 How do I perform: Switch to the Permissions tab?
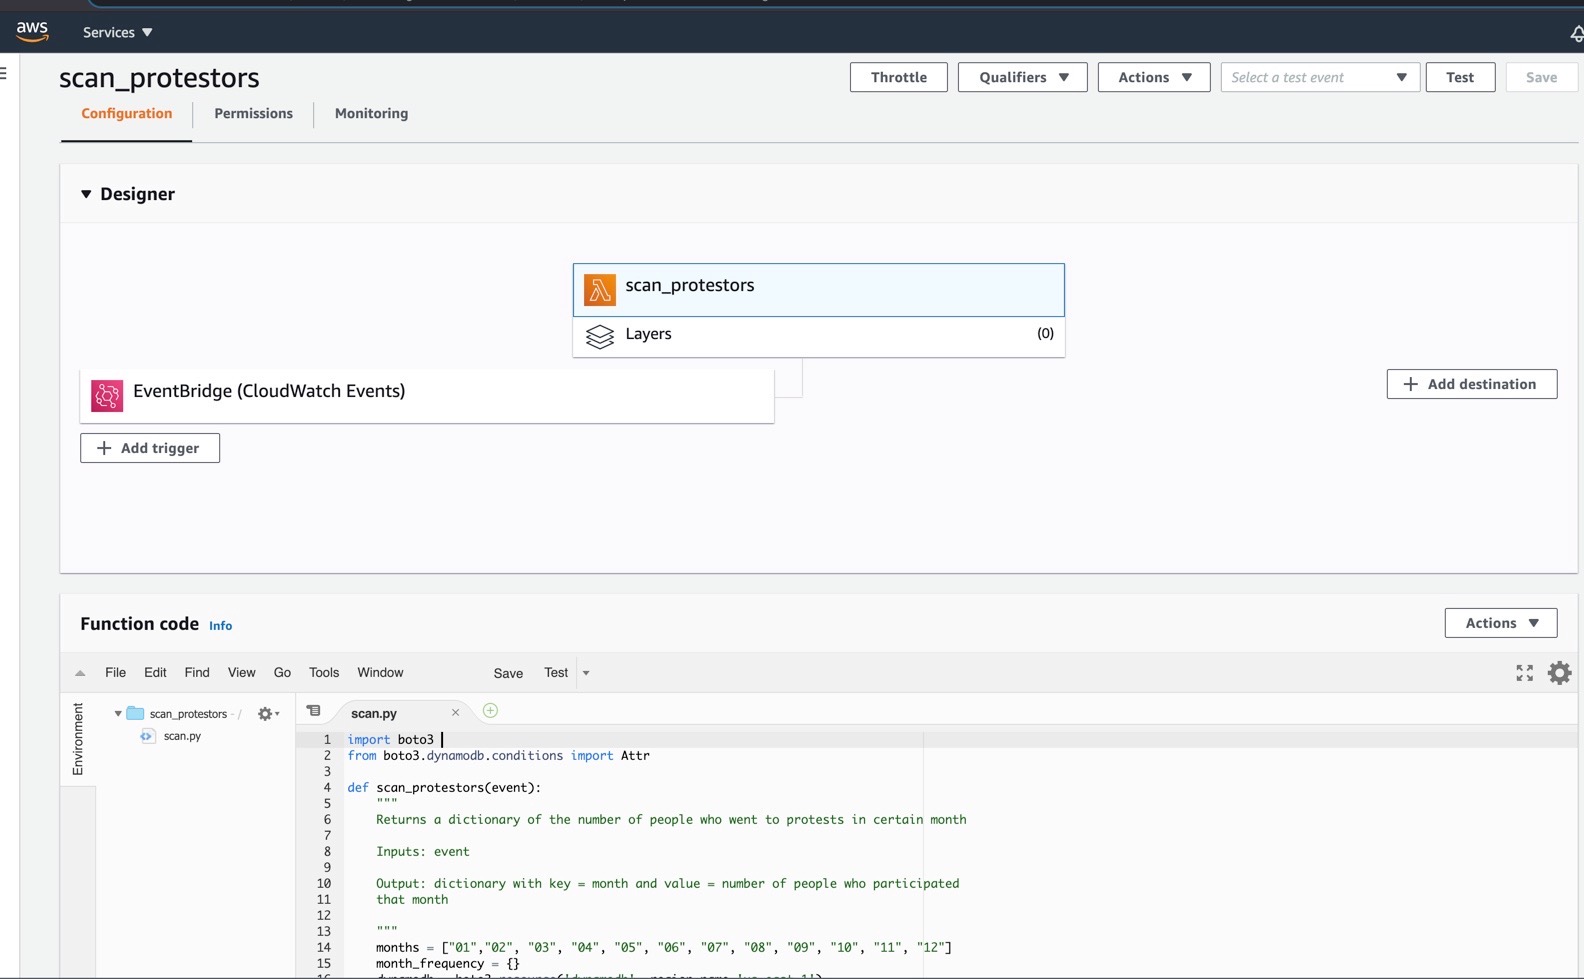[253, 113]
